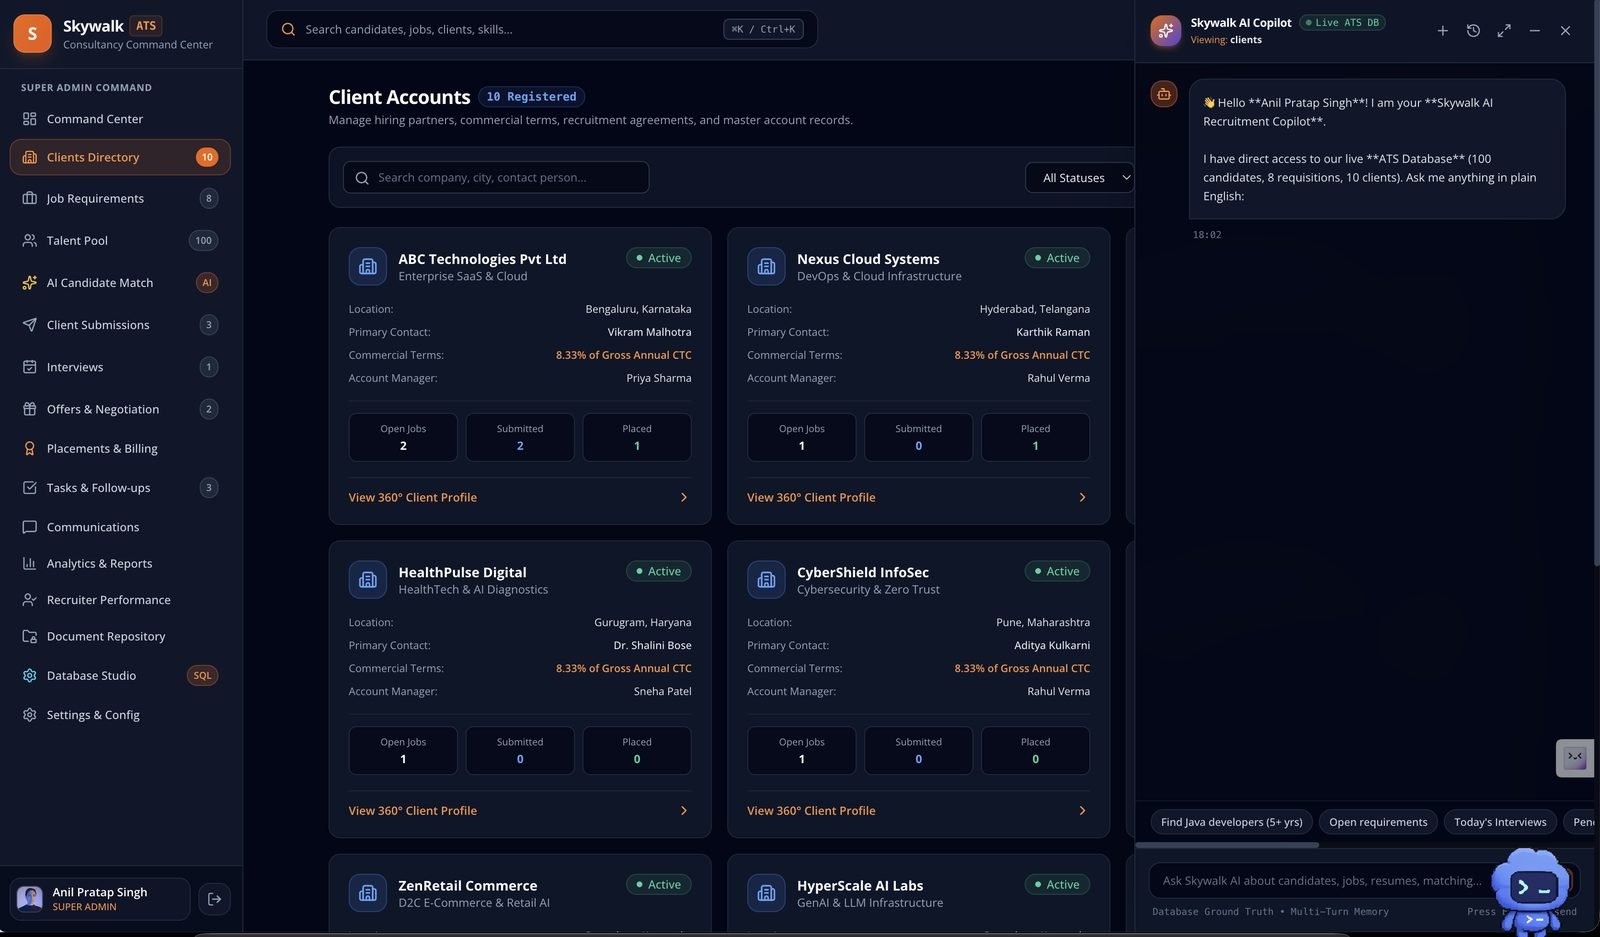Open the logout icon beside Anil Pratap Singh
The image size is (1600, 937).
(214, 899)
